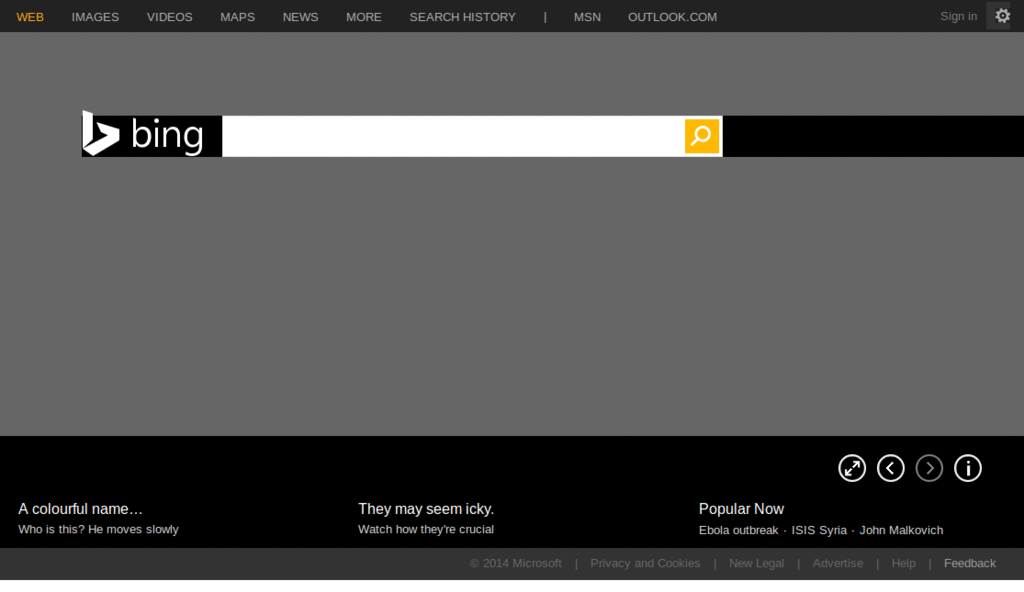Screen dimensions: 1024x592
Task: Click the full-screen expand image icon
Action: click(x=852, y=468)
